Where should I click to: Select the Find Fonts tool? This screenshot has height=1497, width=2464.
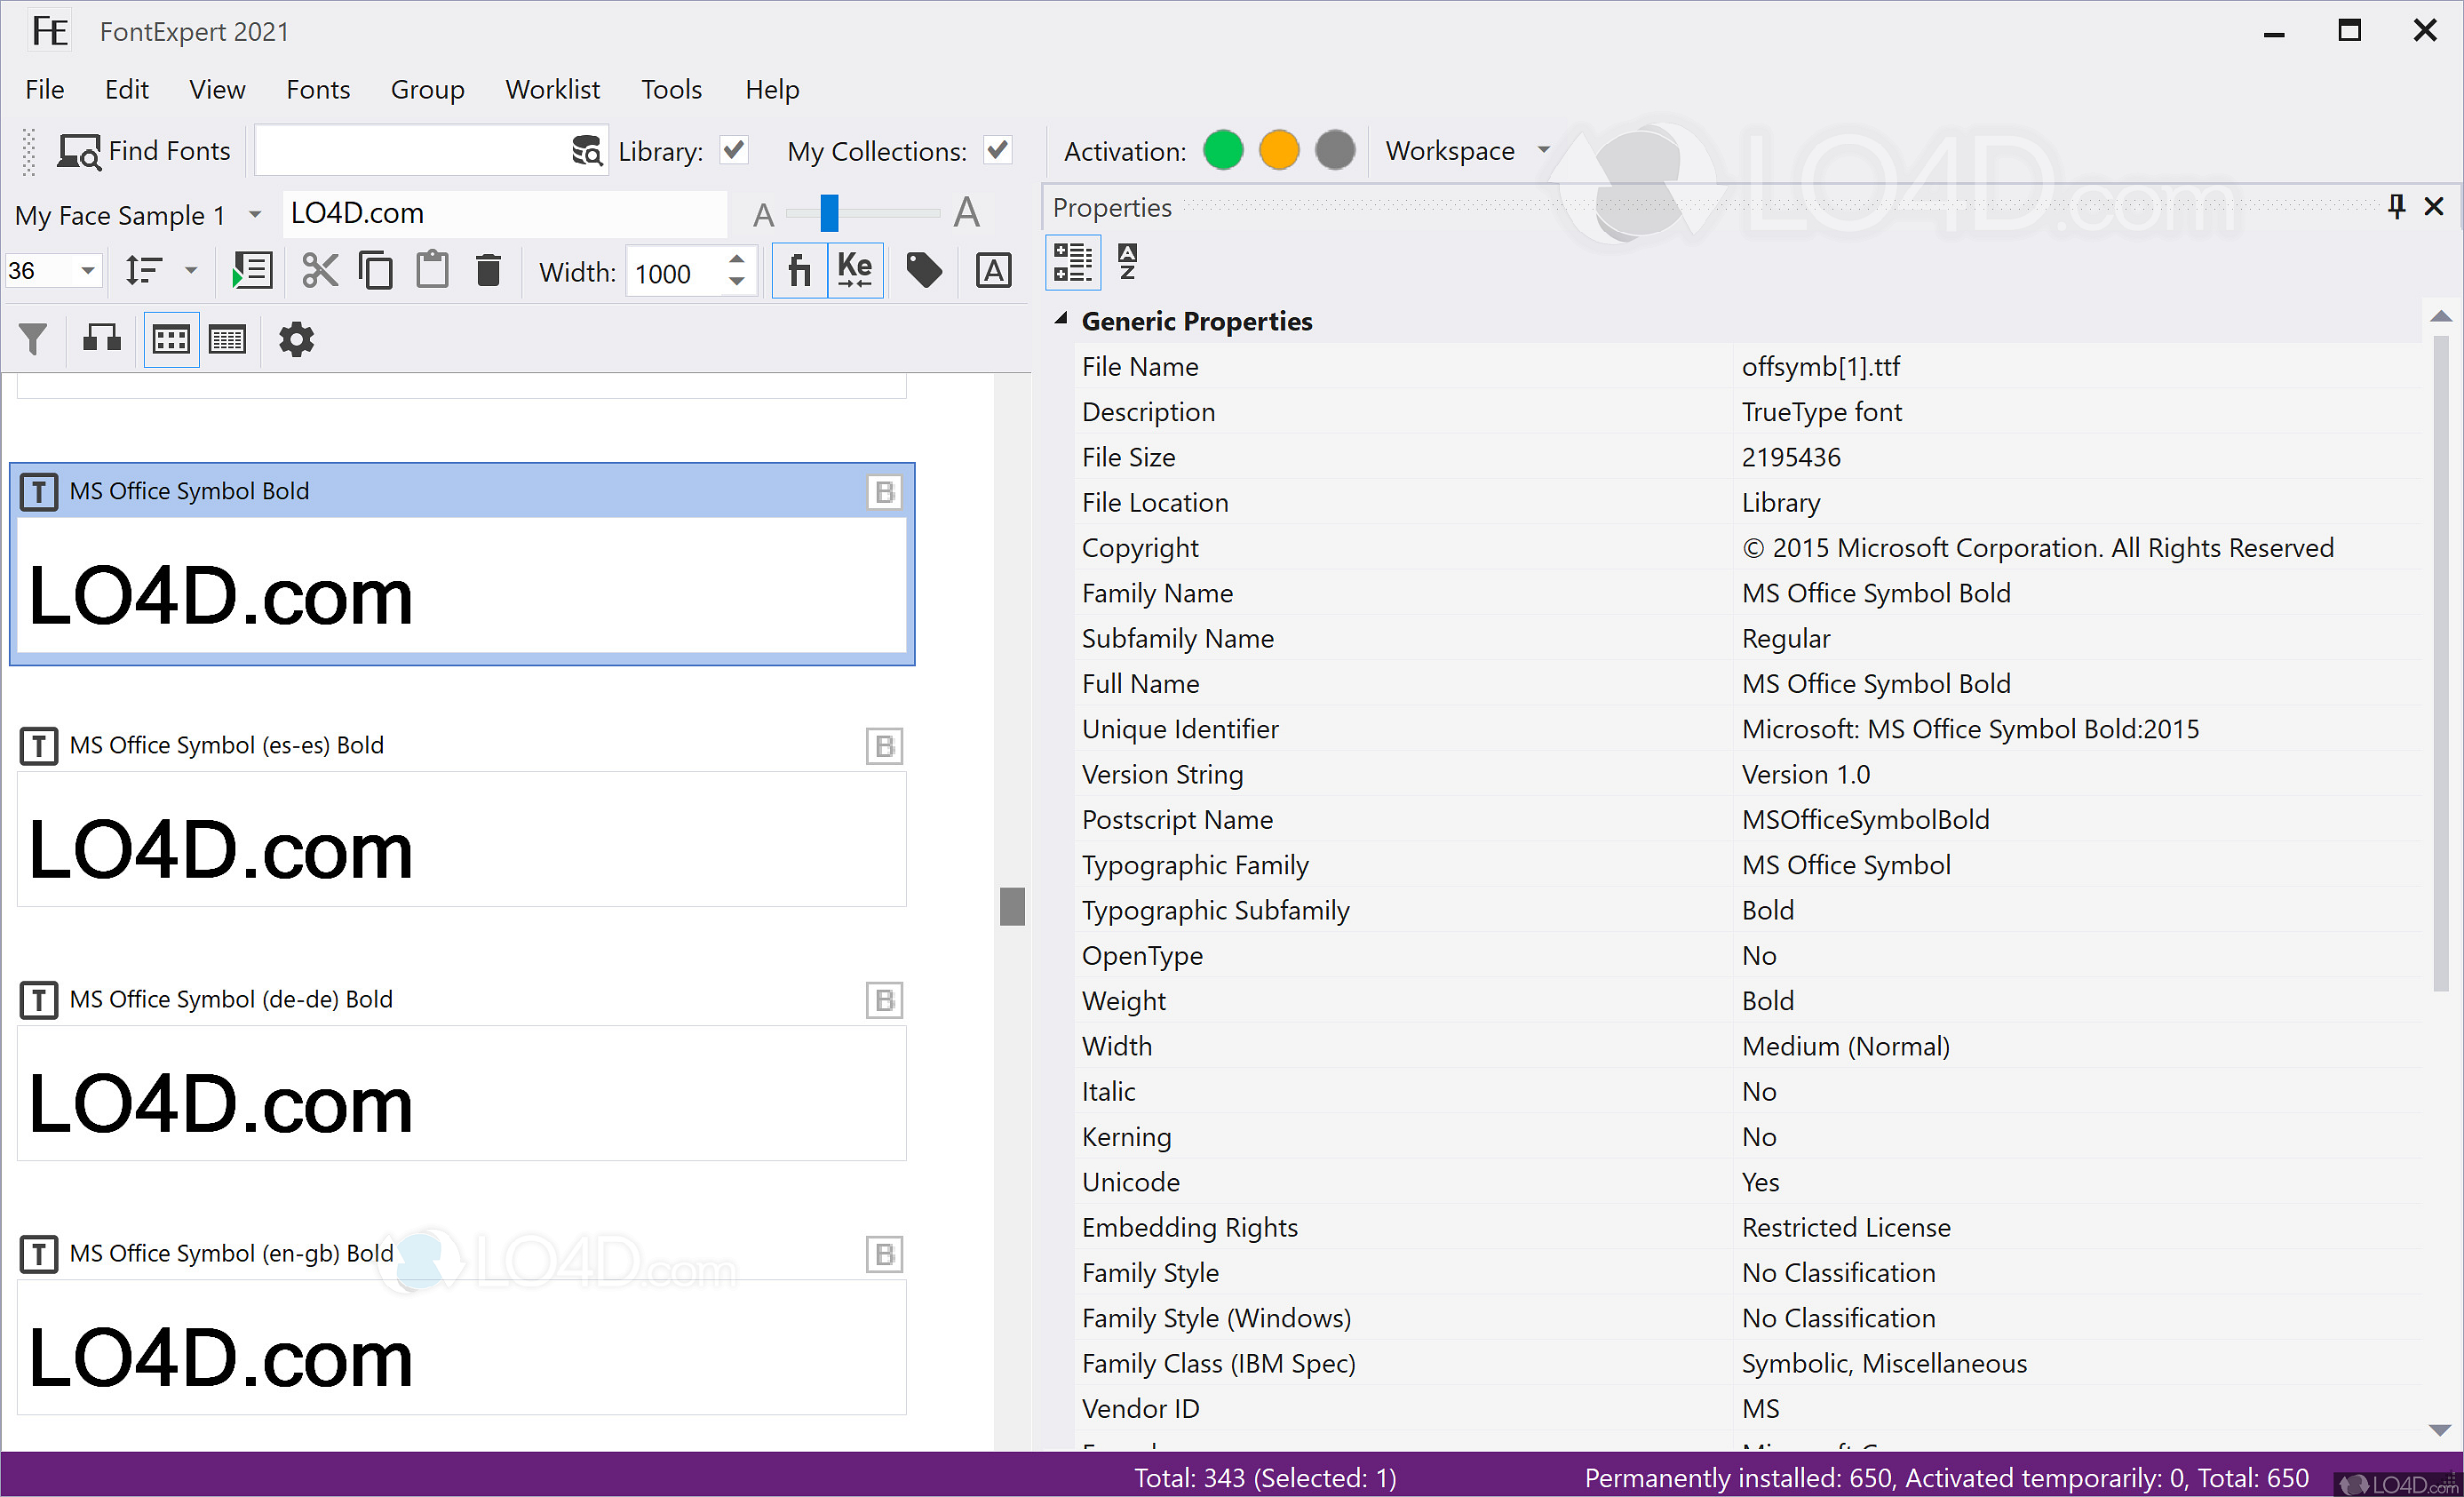point(143,150)
